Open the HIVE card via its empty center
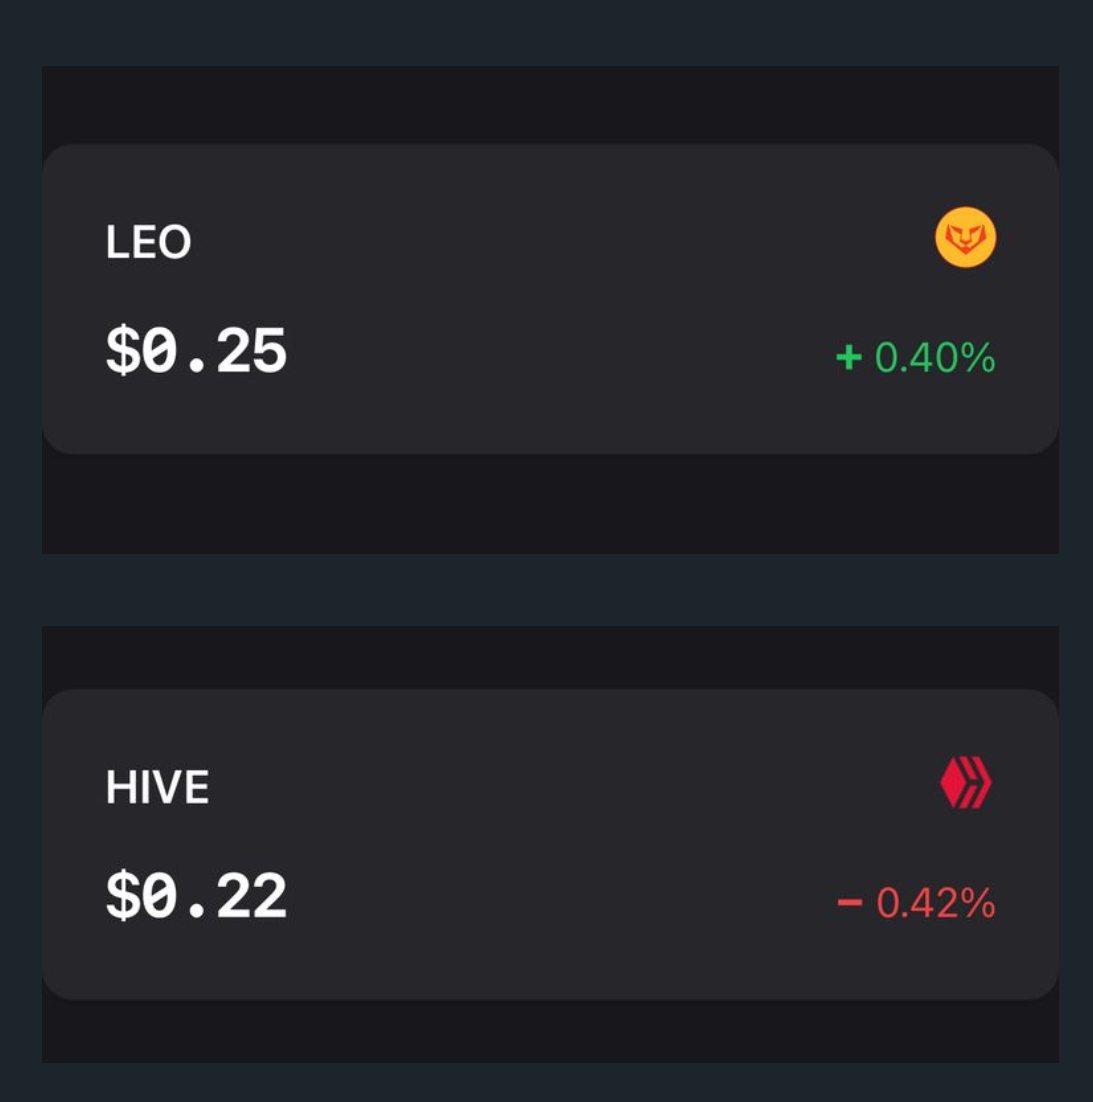The width and height of the screenshot is (1093, 1102). coord(550,845)
